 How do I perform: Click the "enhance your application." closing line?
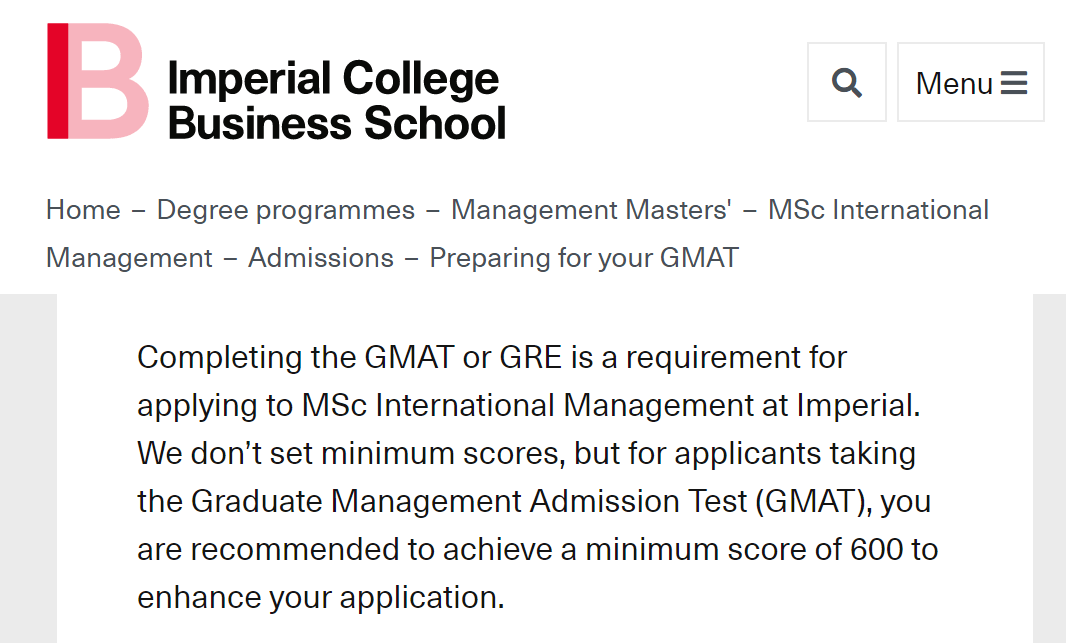(321, 597)
